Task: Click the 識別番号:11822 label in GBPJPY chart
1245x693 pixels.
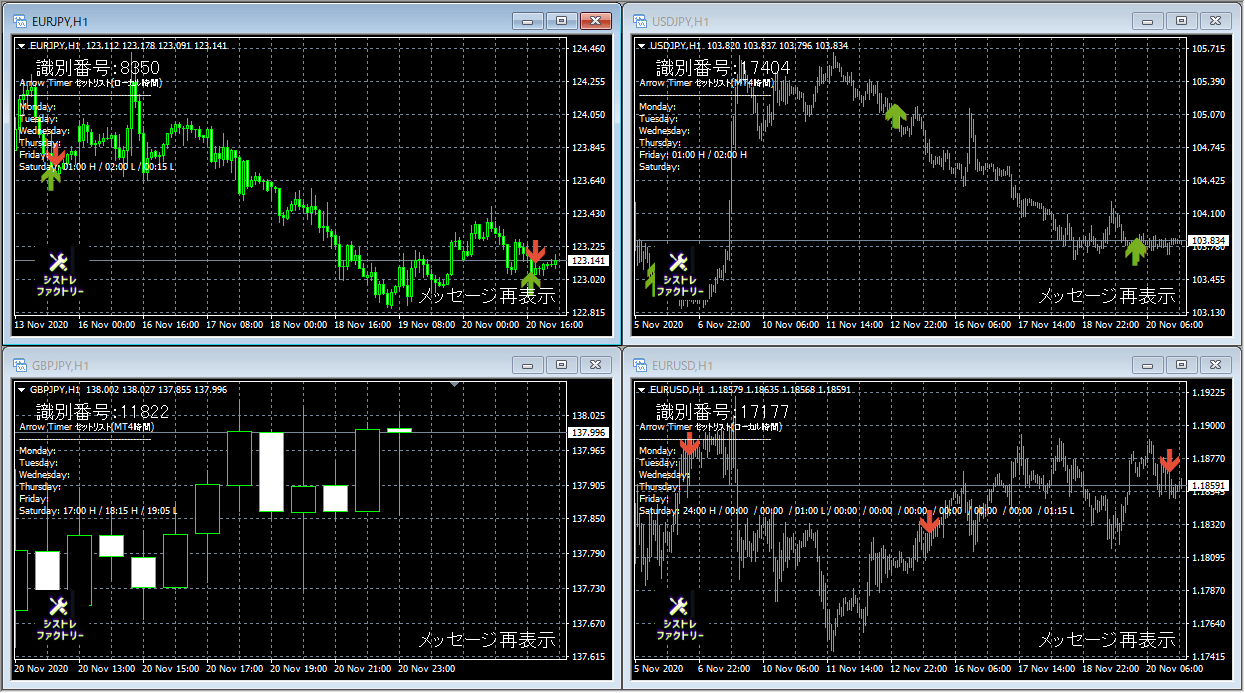Action: tap(103, 412)
